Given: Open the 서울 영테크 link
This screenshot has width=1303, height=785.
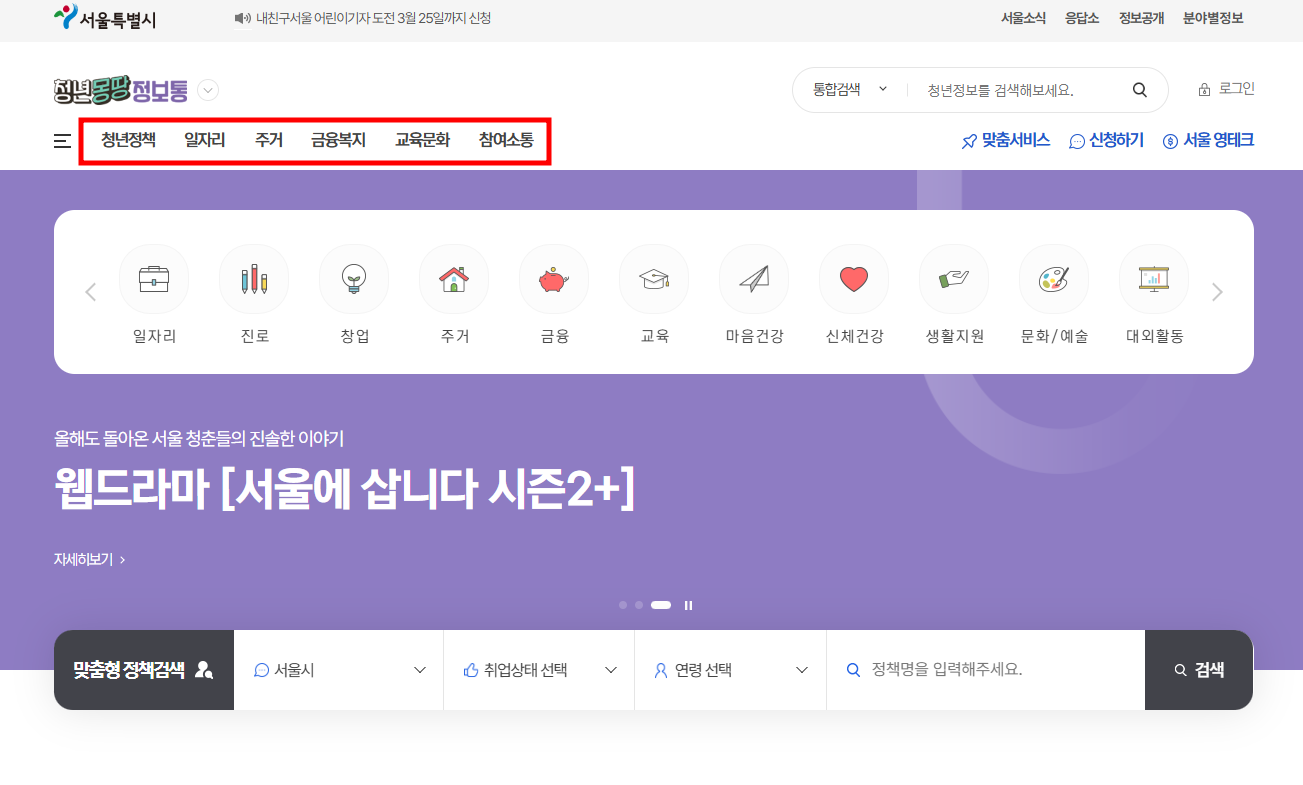Looking at the screenshot, I should (1208, 141).
